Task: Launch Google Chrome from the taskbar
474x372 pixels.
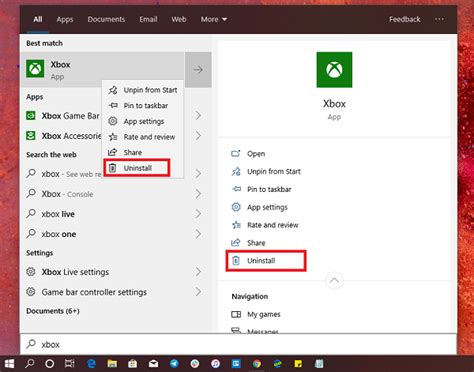Action: tap(257, 364)
